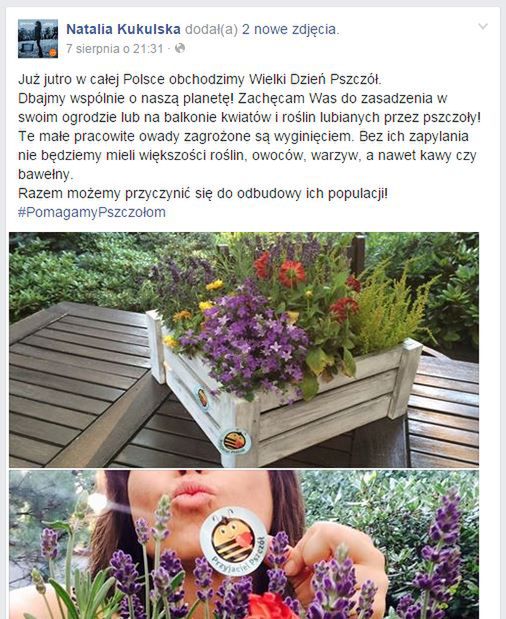The width and height of the screenshot is (506, 619).
Task: Open the flower box photo
Action: tap(244, 349)
